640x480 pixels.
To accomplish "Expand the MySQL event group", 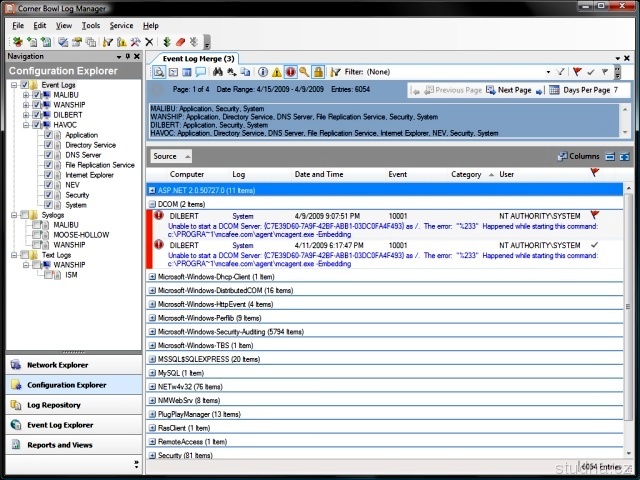I will [152, 373].
